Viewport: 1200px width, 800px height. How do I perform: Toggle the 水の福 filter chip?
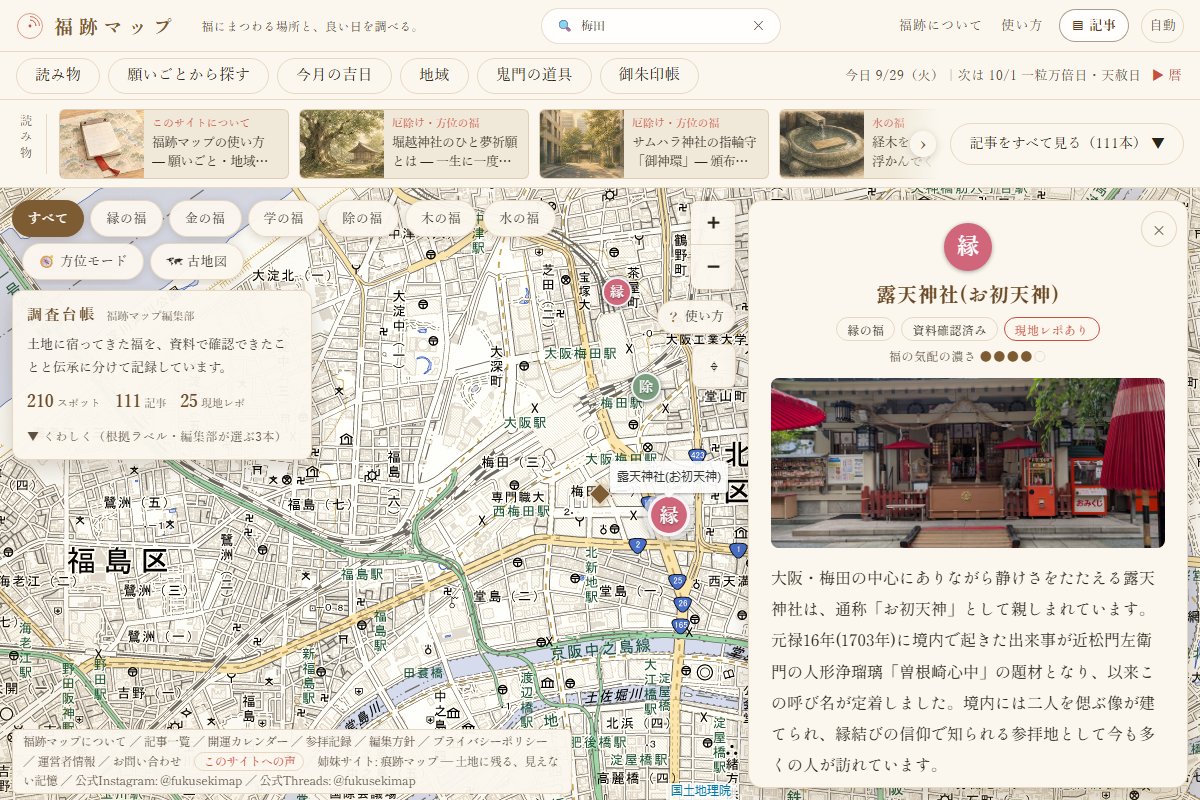[519, 218]
